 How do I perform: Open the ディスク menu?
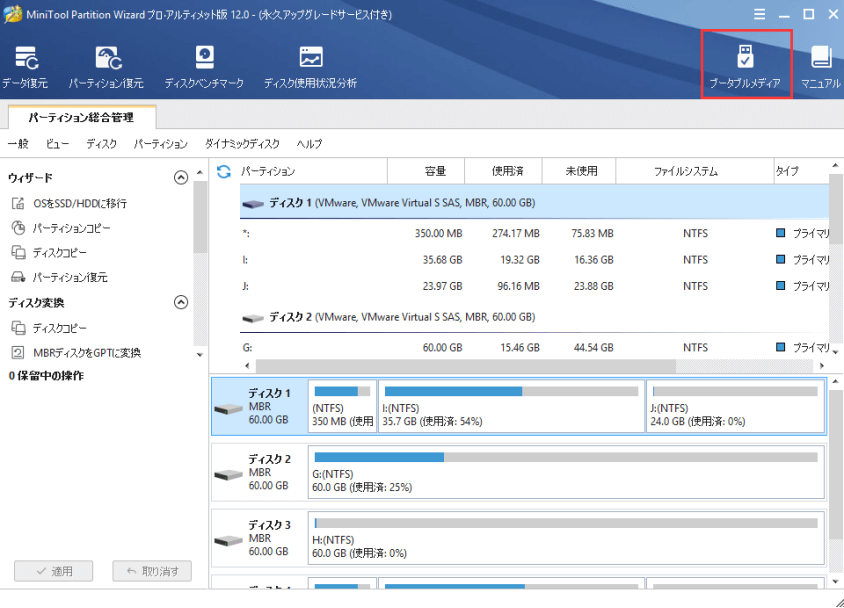(x=102, y=144)
